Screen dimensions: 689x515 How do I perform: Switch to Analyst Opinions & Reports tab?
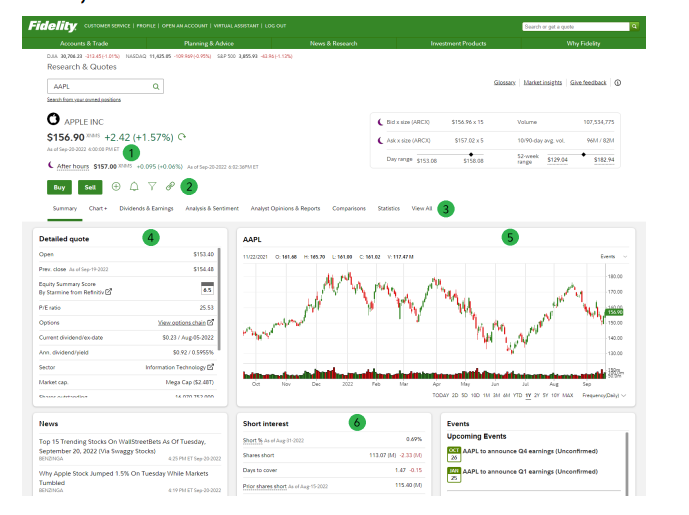(285, 208)
